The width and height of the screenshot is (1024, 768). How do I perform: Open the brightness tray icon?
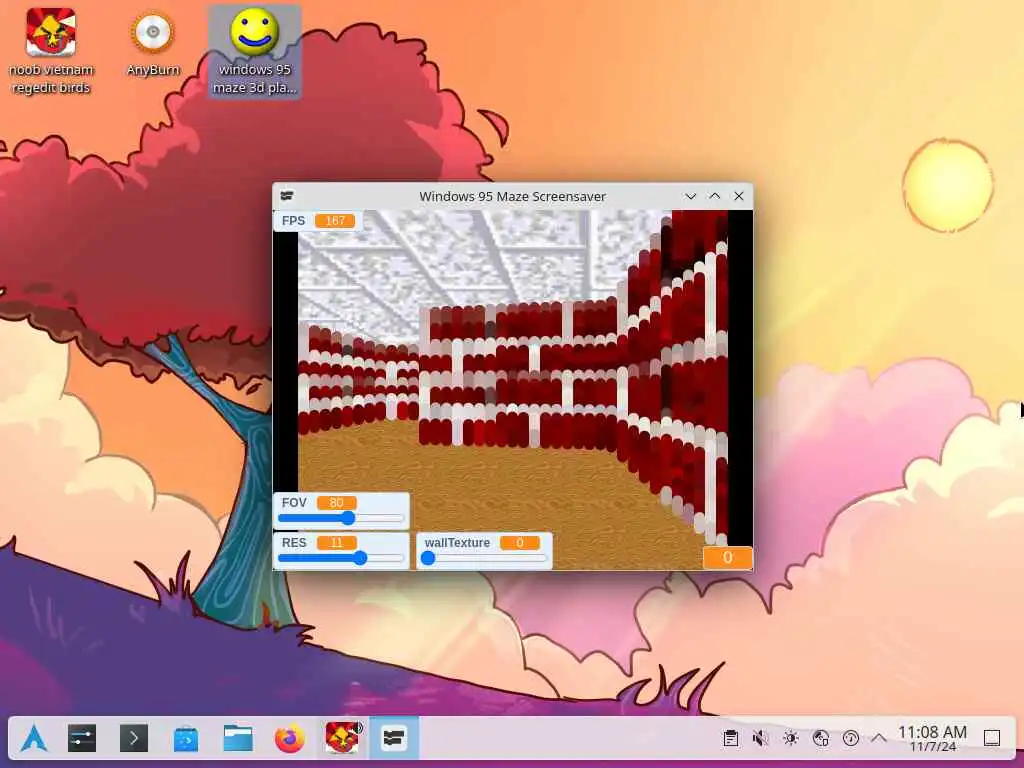coord(790,738)
